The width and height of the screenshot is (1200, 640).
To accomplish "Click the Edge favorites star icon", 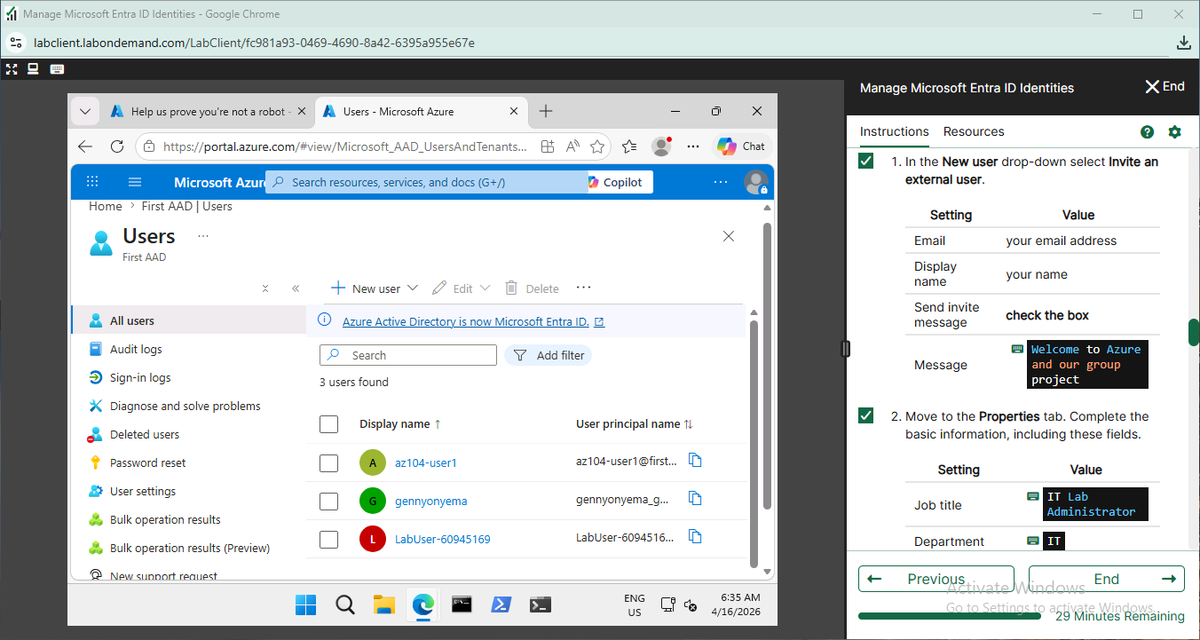I will point(598,146).
